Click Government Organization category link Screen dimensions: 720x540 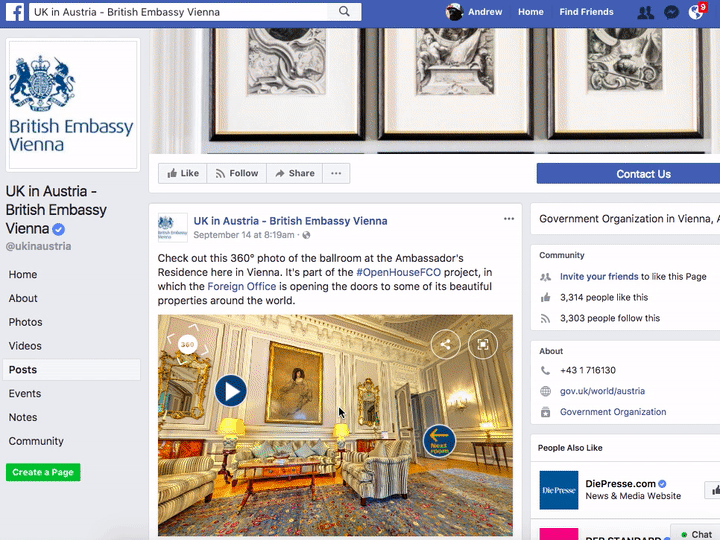(613, 412)
